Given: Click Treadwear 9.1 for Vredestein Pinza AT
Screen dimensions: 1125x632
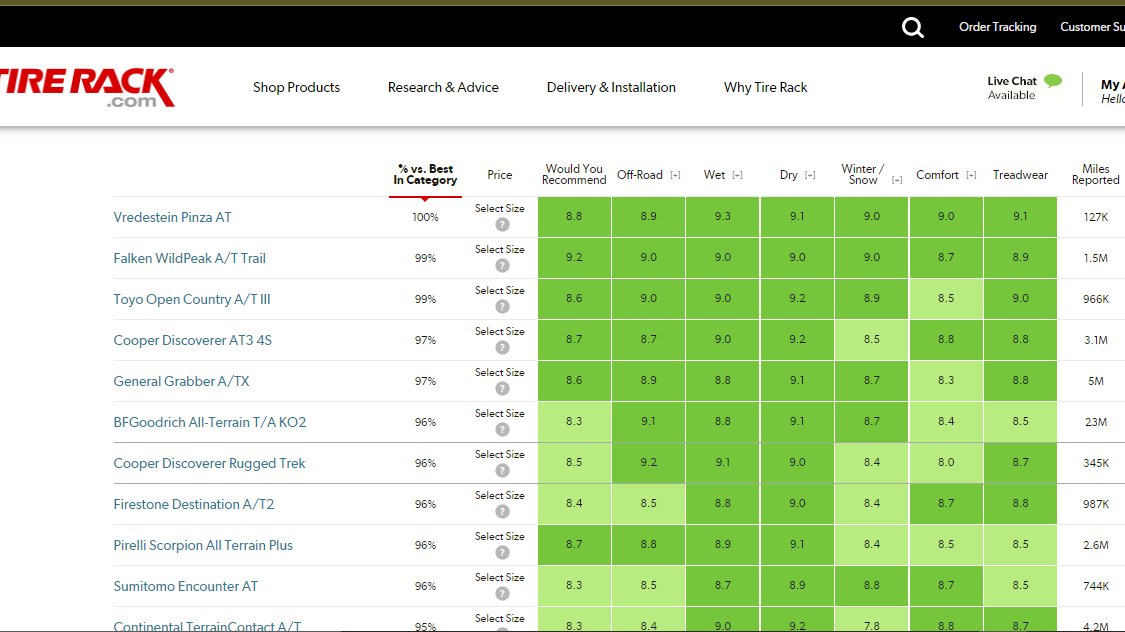Looking at the screenshot, I should [x=1020, y=217].
